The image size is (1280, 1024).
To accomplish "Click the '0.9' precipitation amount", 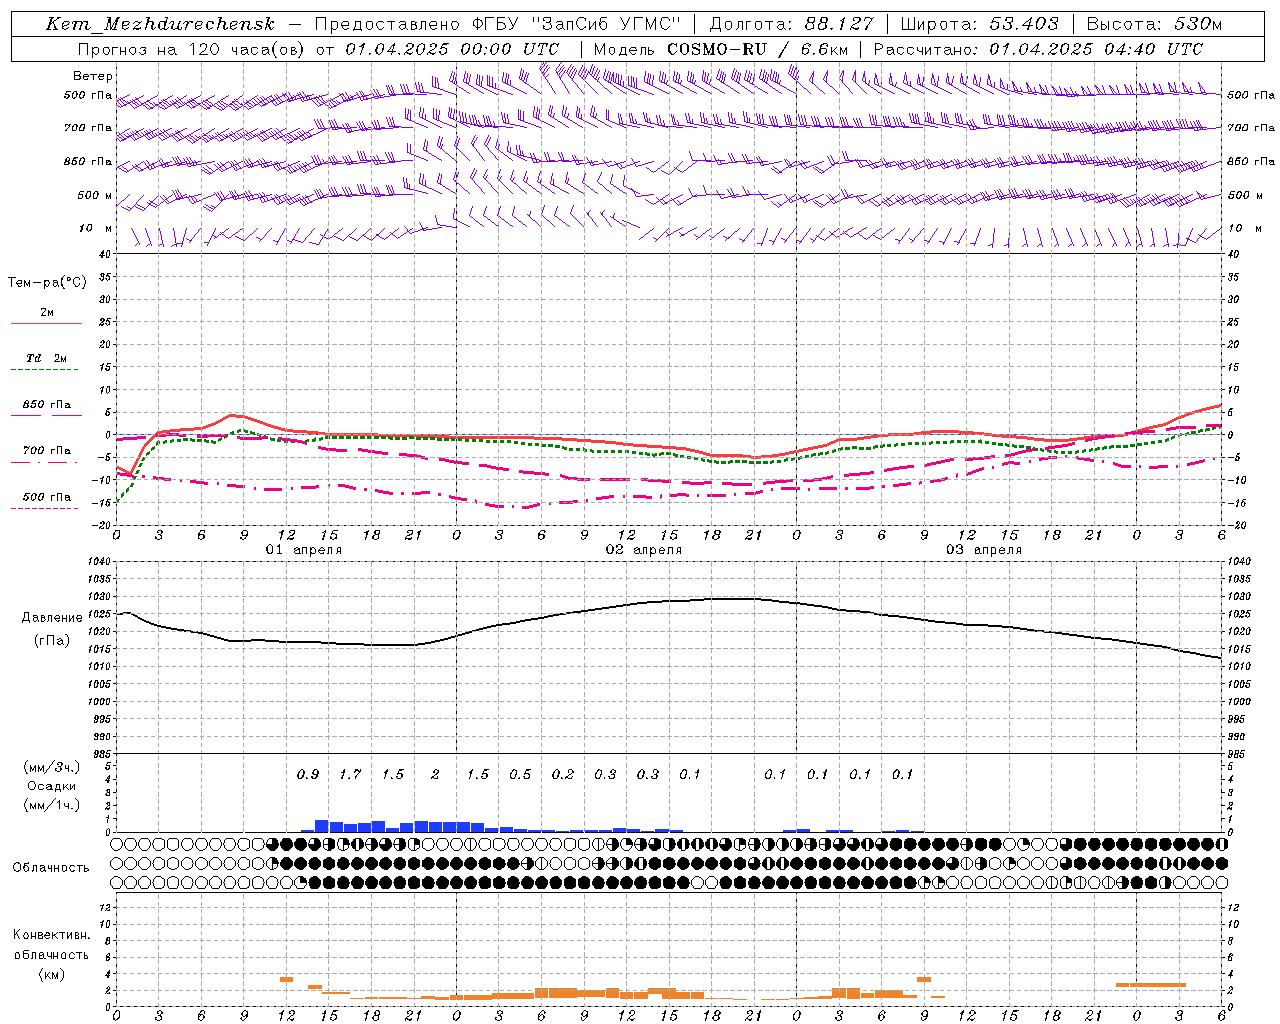I will click(x=308, y=774).
